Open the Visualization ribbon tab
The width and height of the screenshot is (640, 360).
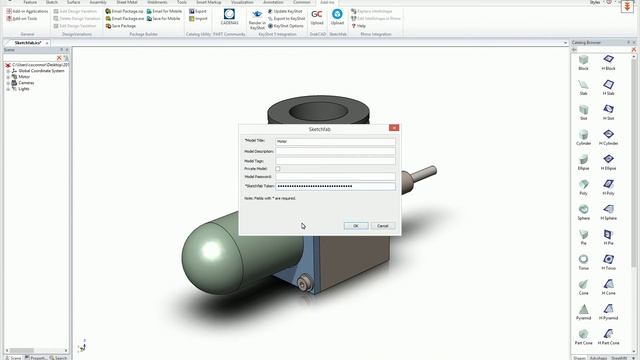click(x=242, y=2)
